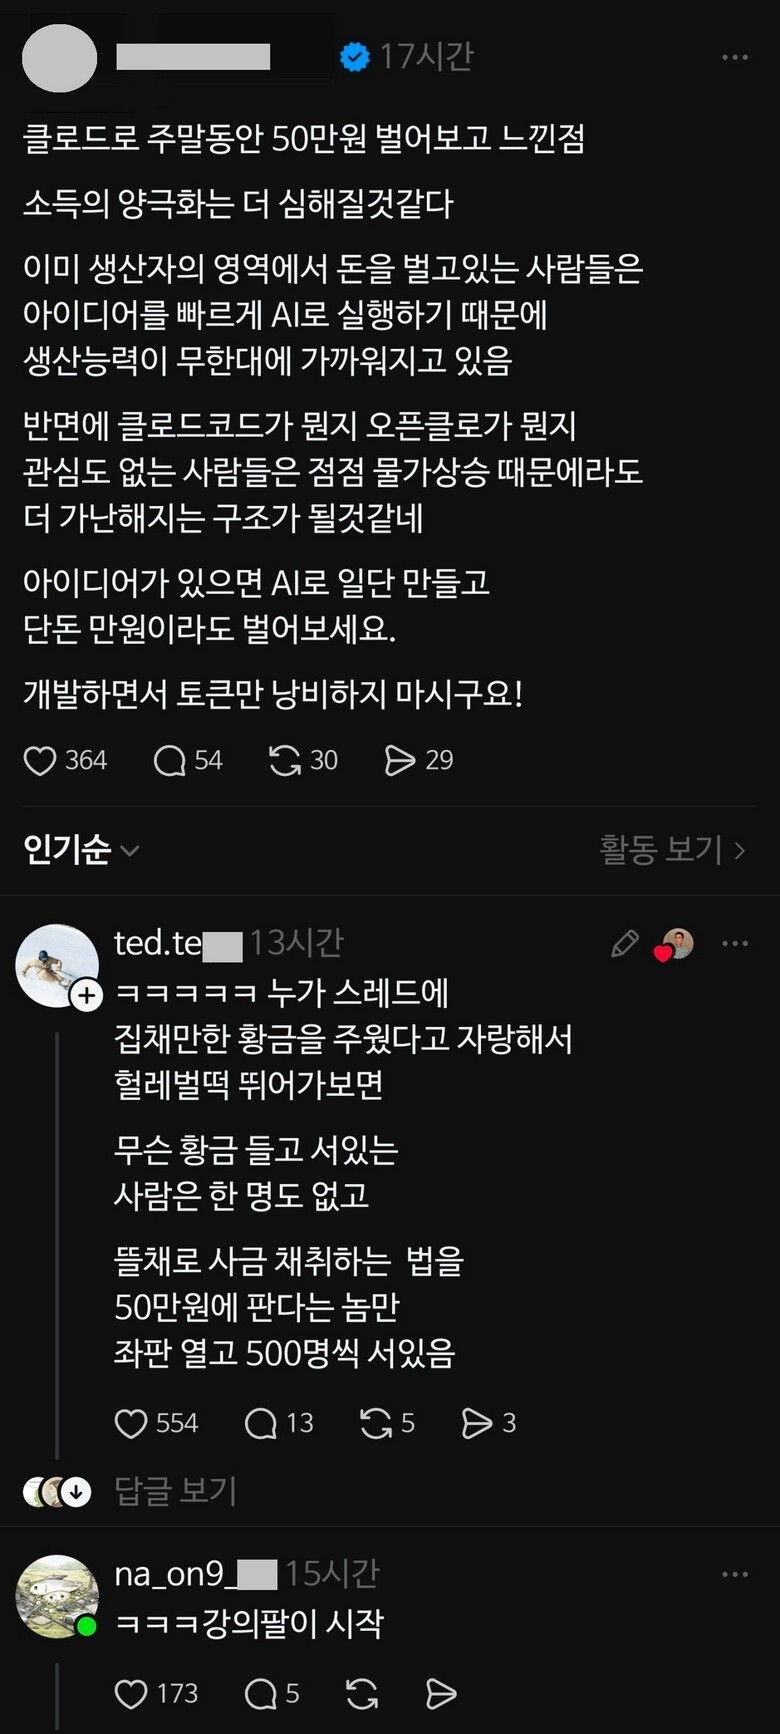Open three-dot menu on ted.te's reply
This screenshot has width=780, height=1734.
(735, 943)
